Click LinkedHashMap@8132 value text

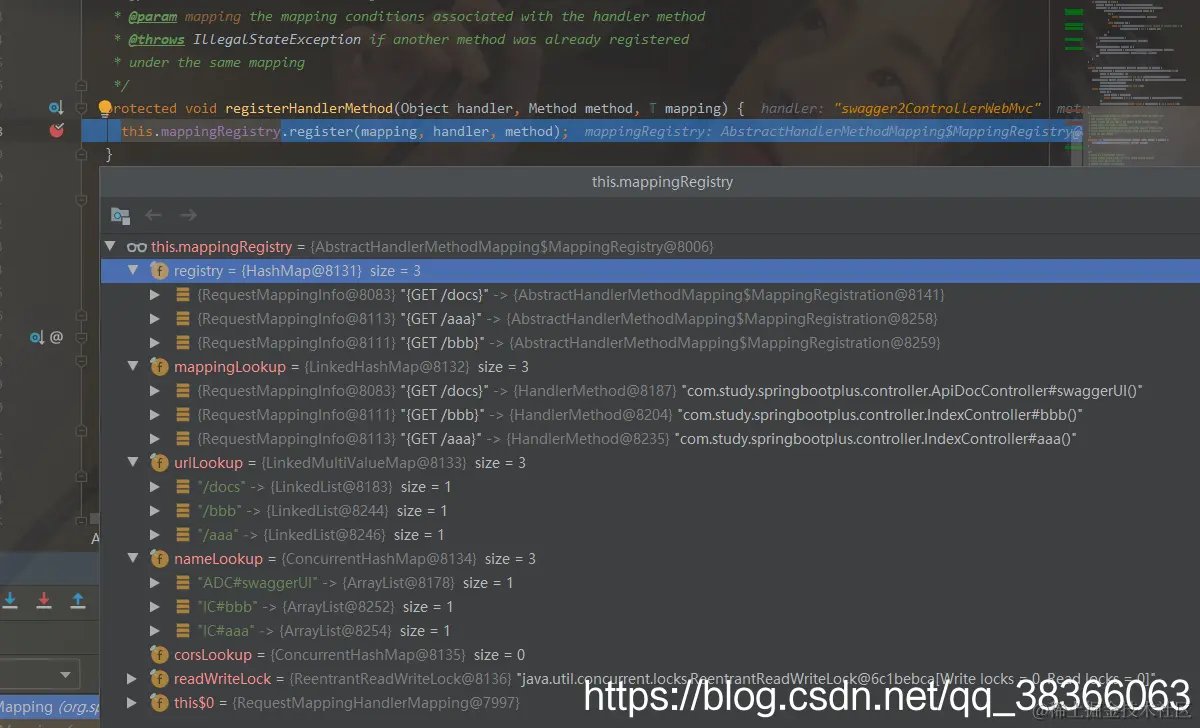point(386,367)
